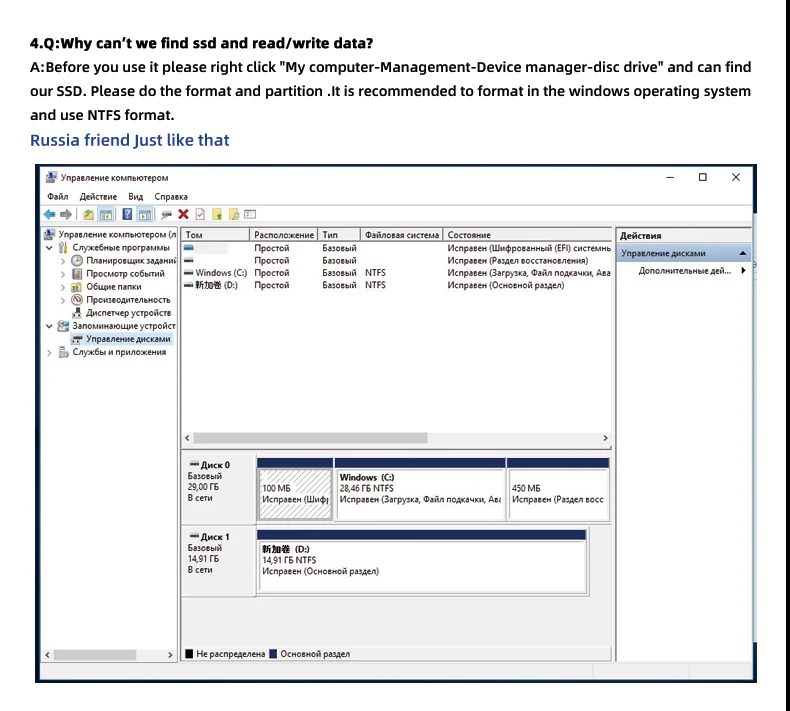
Task: Open the Действие menu
Action: 98,197
